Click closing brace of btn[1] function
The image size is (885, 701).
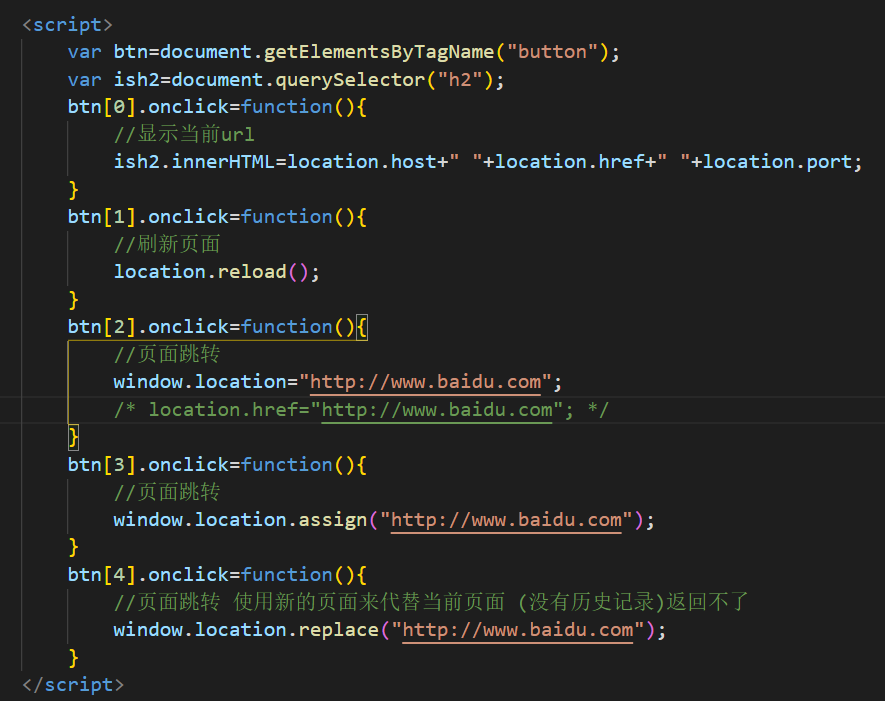73,300
